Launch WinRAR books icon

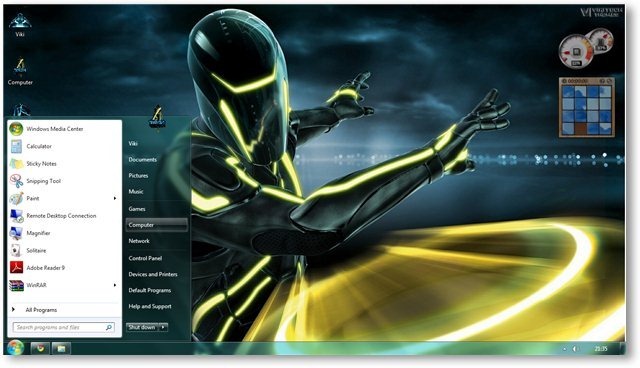[16, 285]
